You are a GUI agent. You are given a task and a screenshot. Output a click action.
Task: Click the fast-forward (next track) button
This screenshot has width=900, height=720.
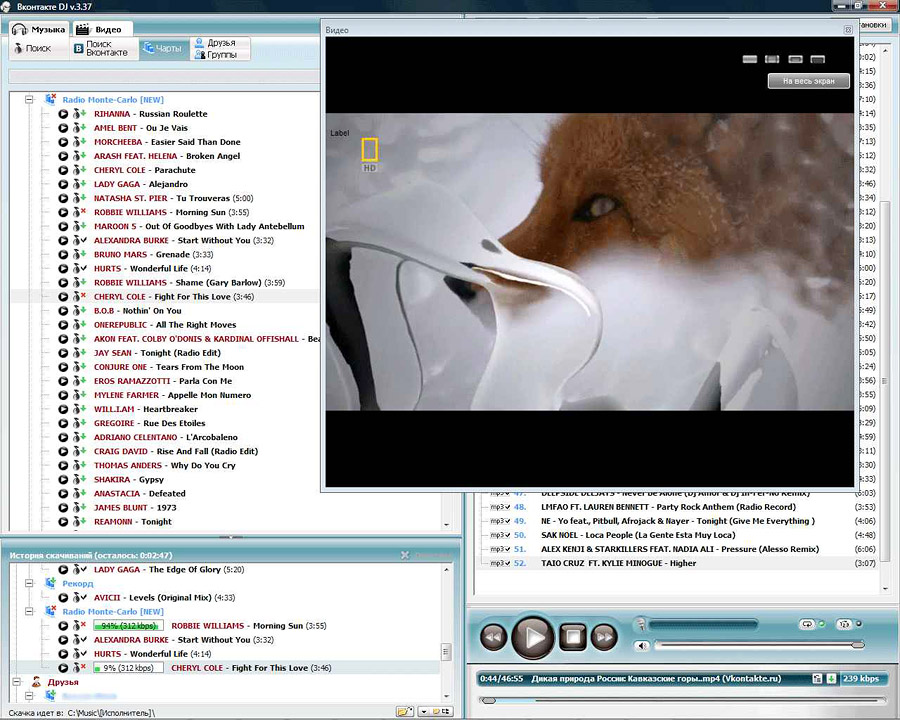point(604,636)
